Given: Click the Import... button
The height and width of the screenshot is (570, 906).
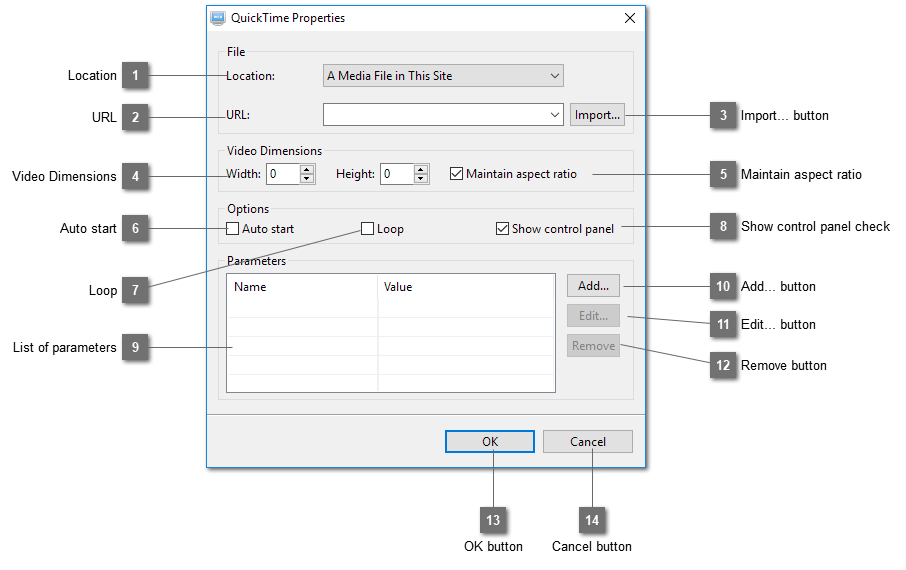Looking at the screenshot, I should [597, 114].
